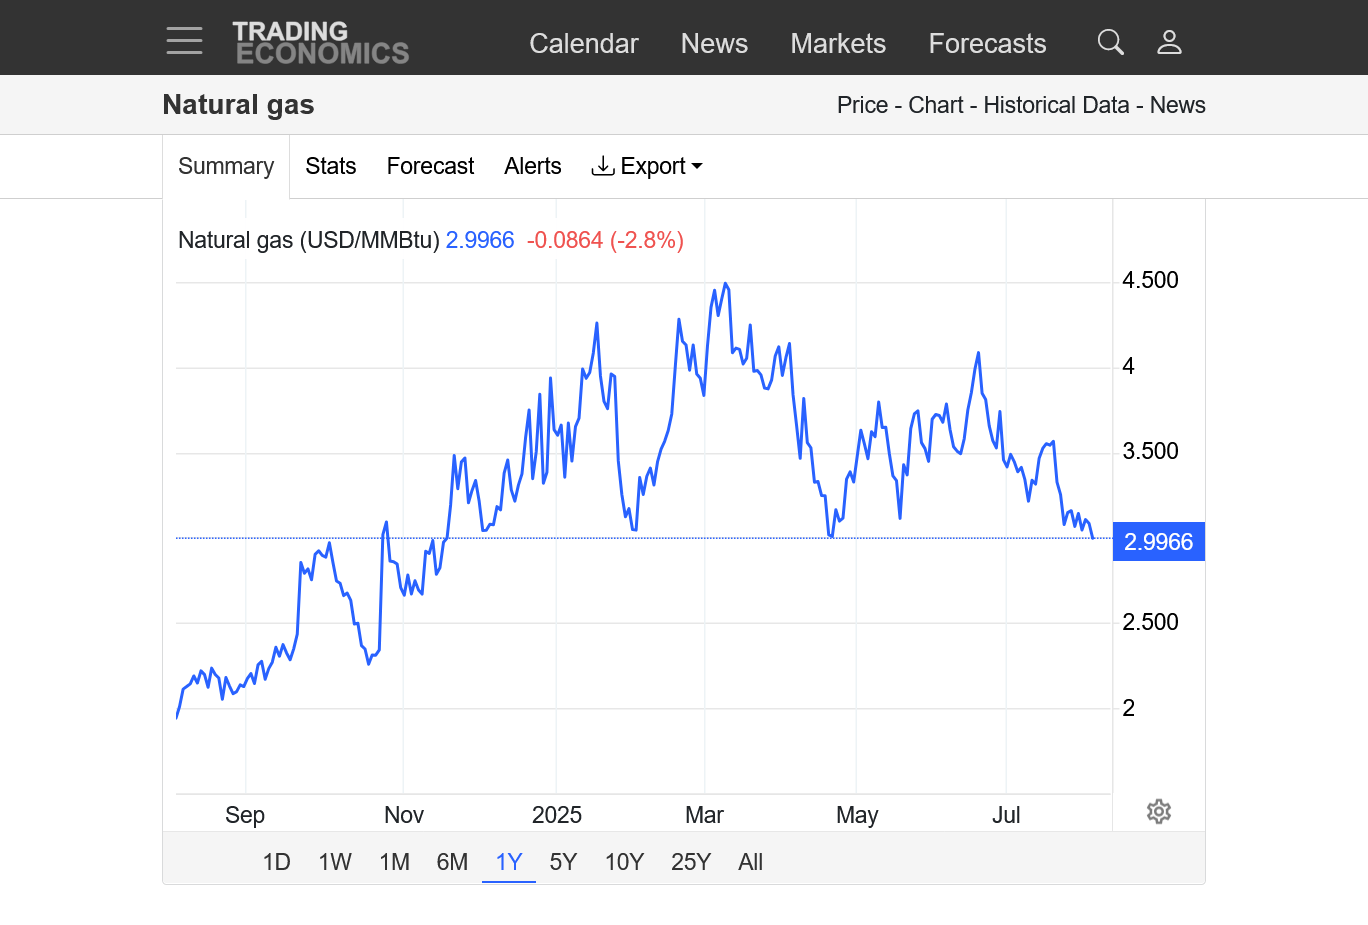1368x925 pixels.
Task: Switch to the Stats tab
Action: click(x=331, y=166)
